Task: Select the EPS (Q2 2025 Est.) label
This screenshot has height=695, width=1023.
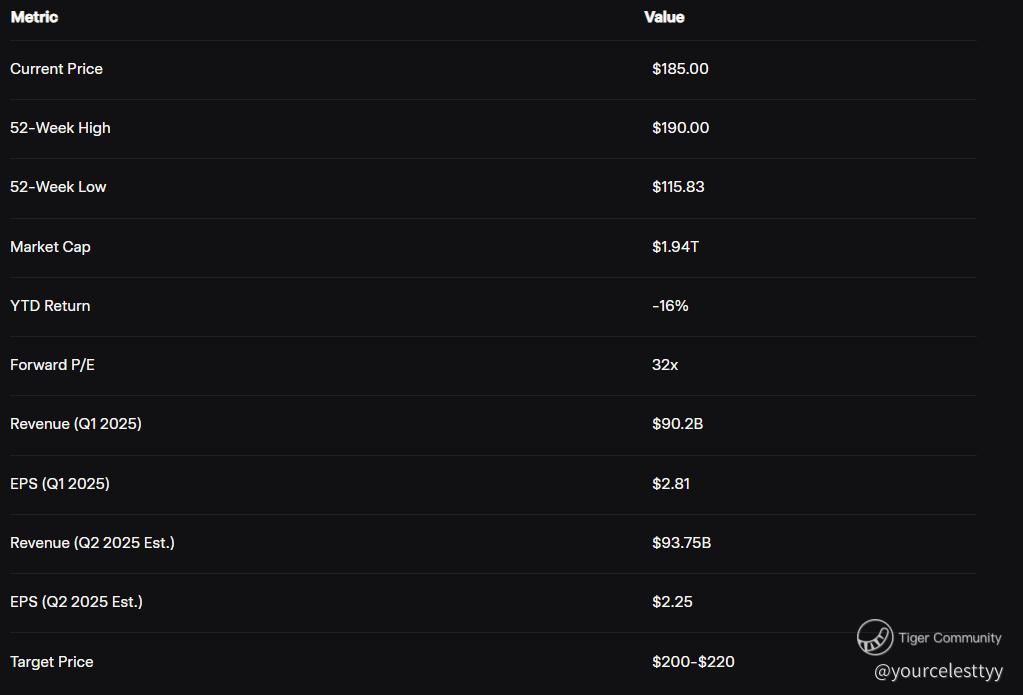Action: (76, 602)
